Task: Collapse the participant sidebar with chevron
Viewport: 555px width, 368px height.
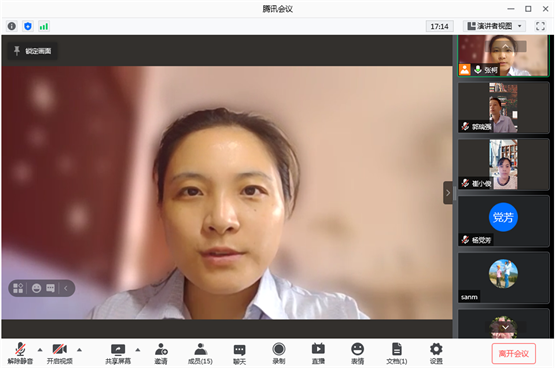Action: pyautogui.click(x=448, y=193)
